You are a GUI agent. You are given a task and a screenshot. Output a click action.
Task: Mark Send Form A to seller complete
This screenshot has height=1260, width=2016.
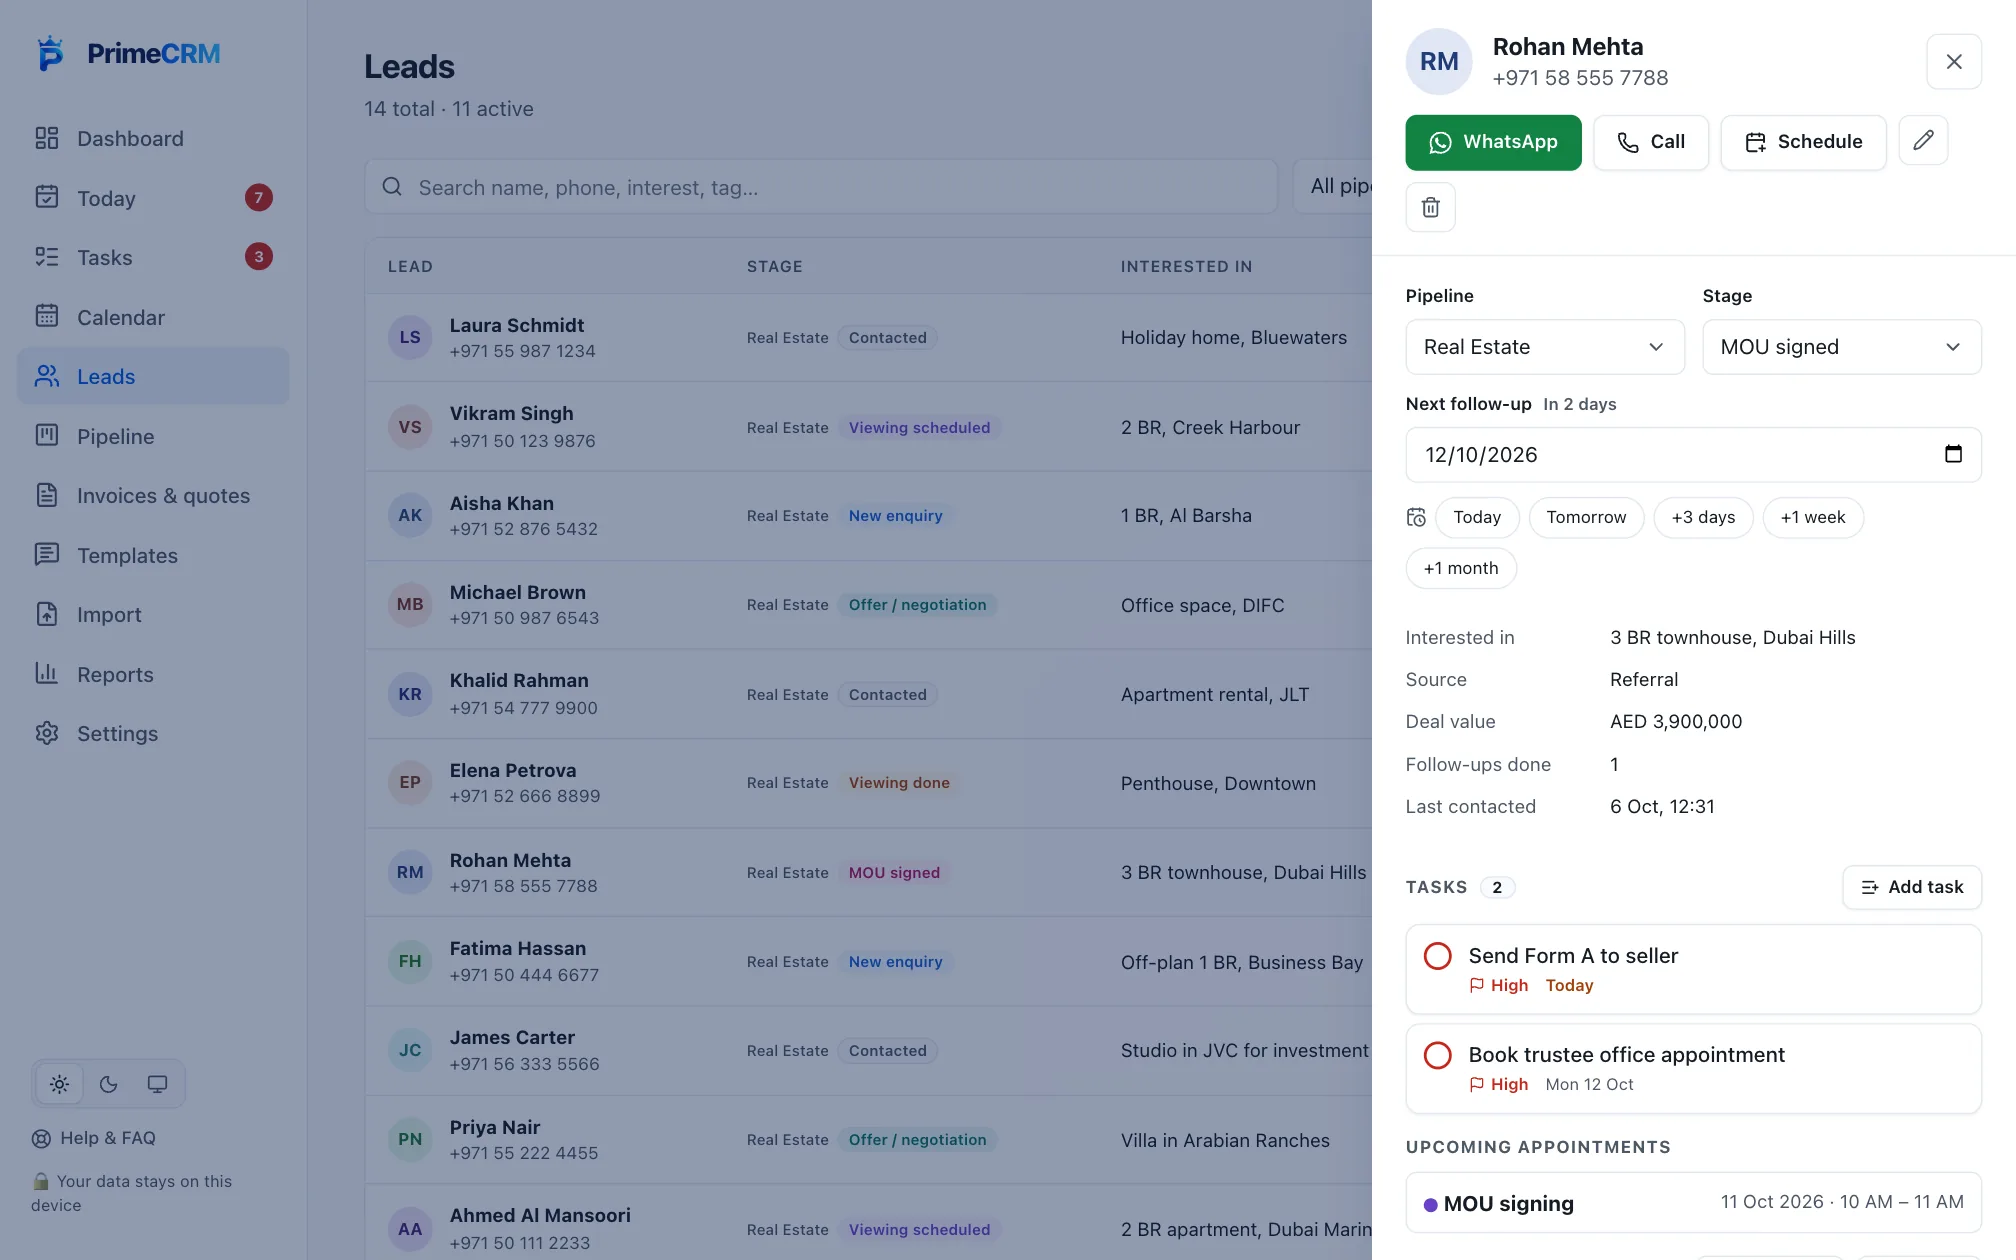(1437, 956)
